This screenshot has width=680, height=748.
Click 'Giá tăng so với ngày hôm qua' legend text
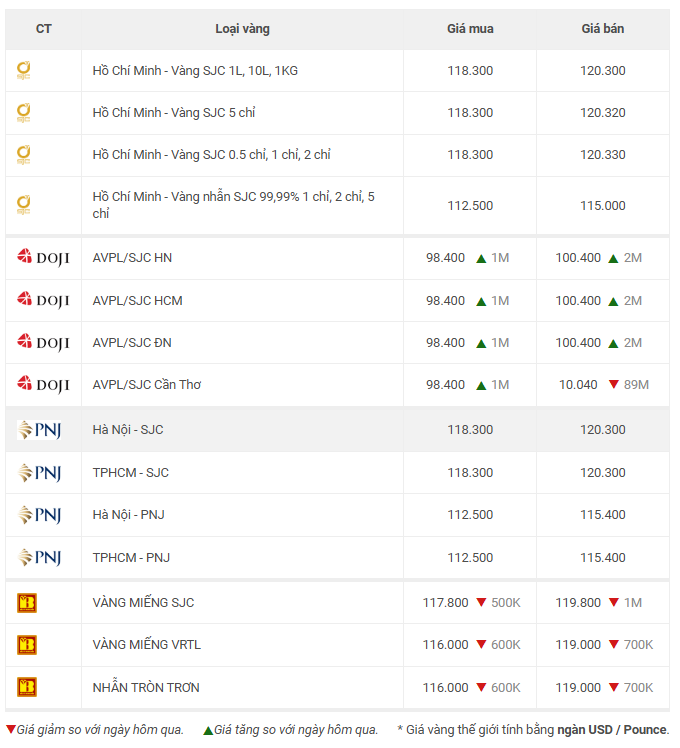pyautogui.click(x=296, y=730)
